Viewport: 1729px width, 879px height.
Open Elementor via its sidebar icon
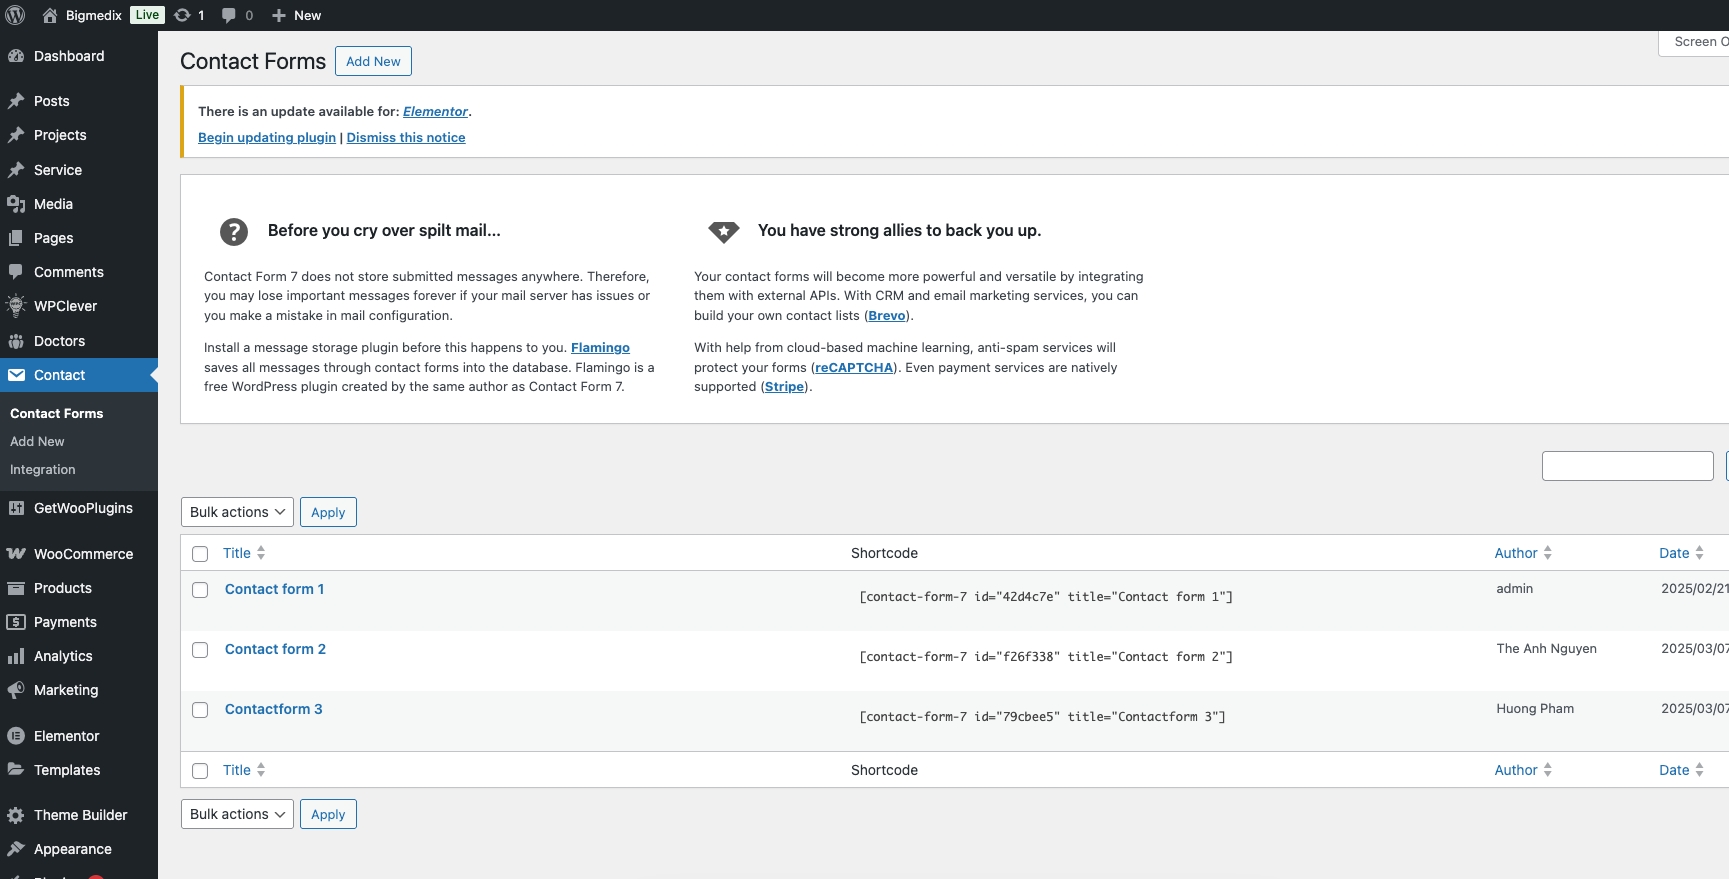coord(16,736)
